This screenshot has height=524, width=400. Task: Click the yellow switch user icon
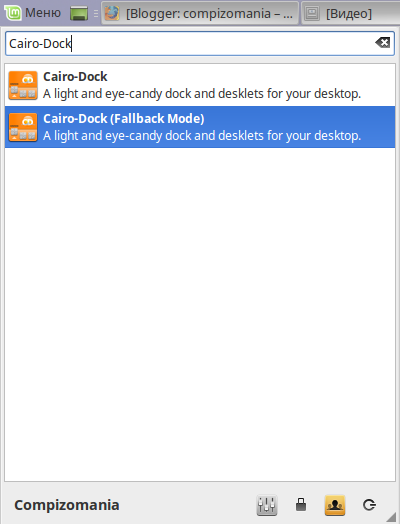[335, 505]
